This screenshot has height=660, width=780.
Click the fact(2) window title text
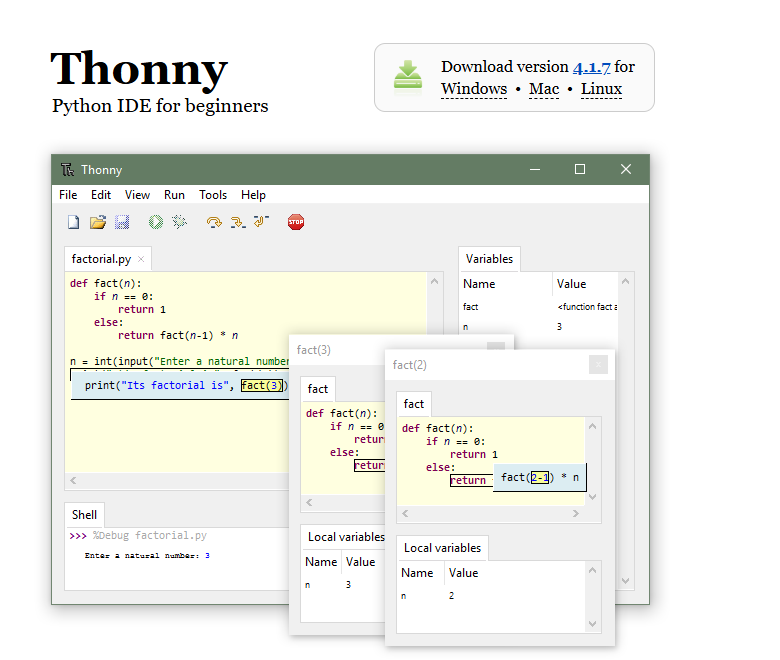(409, 365)
